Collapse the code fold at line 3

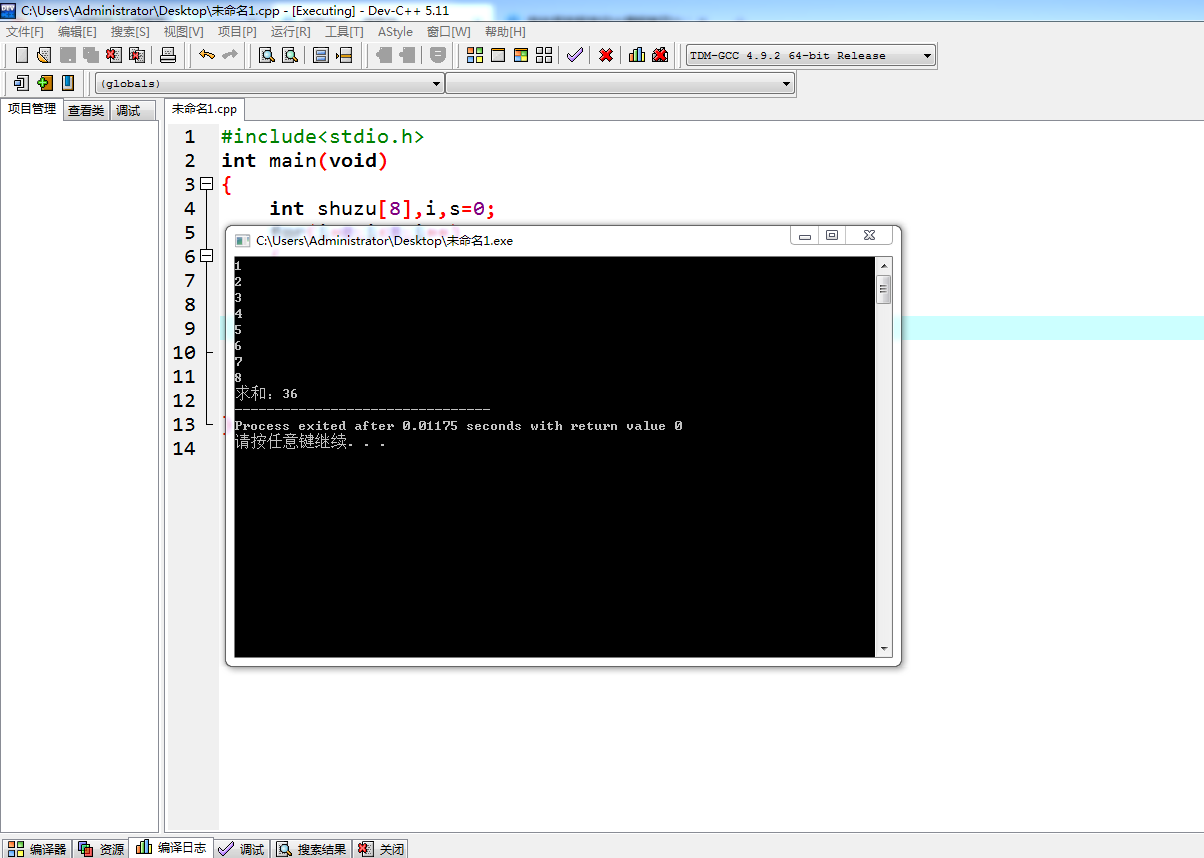(x=207, y=184)
